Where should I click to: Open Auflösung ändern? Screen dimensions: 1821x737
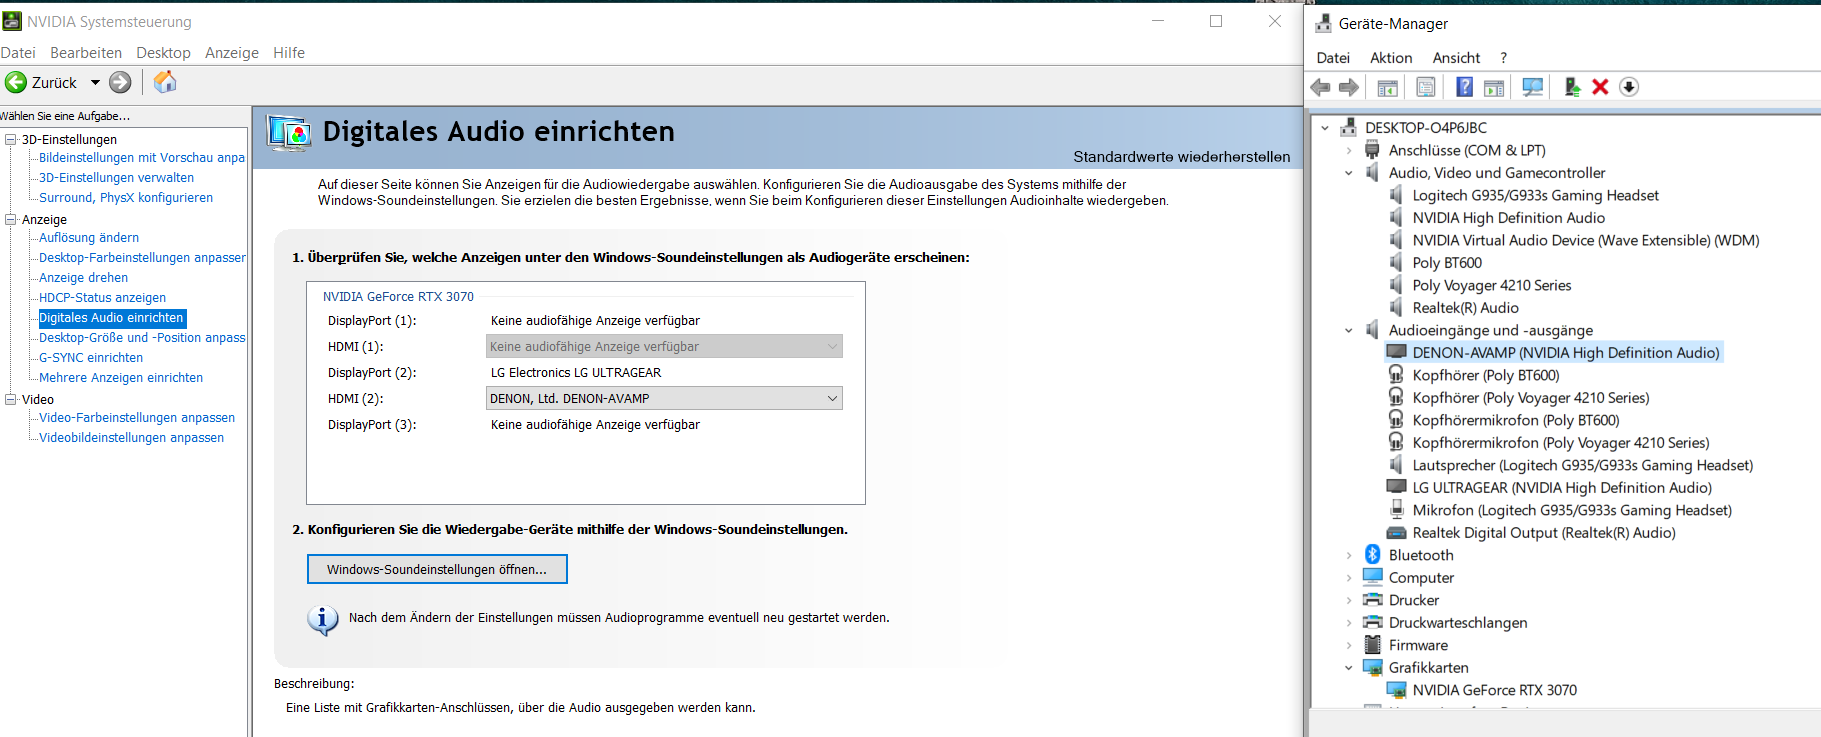coord(89,238)
